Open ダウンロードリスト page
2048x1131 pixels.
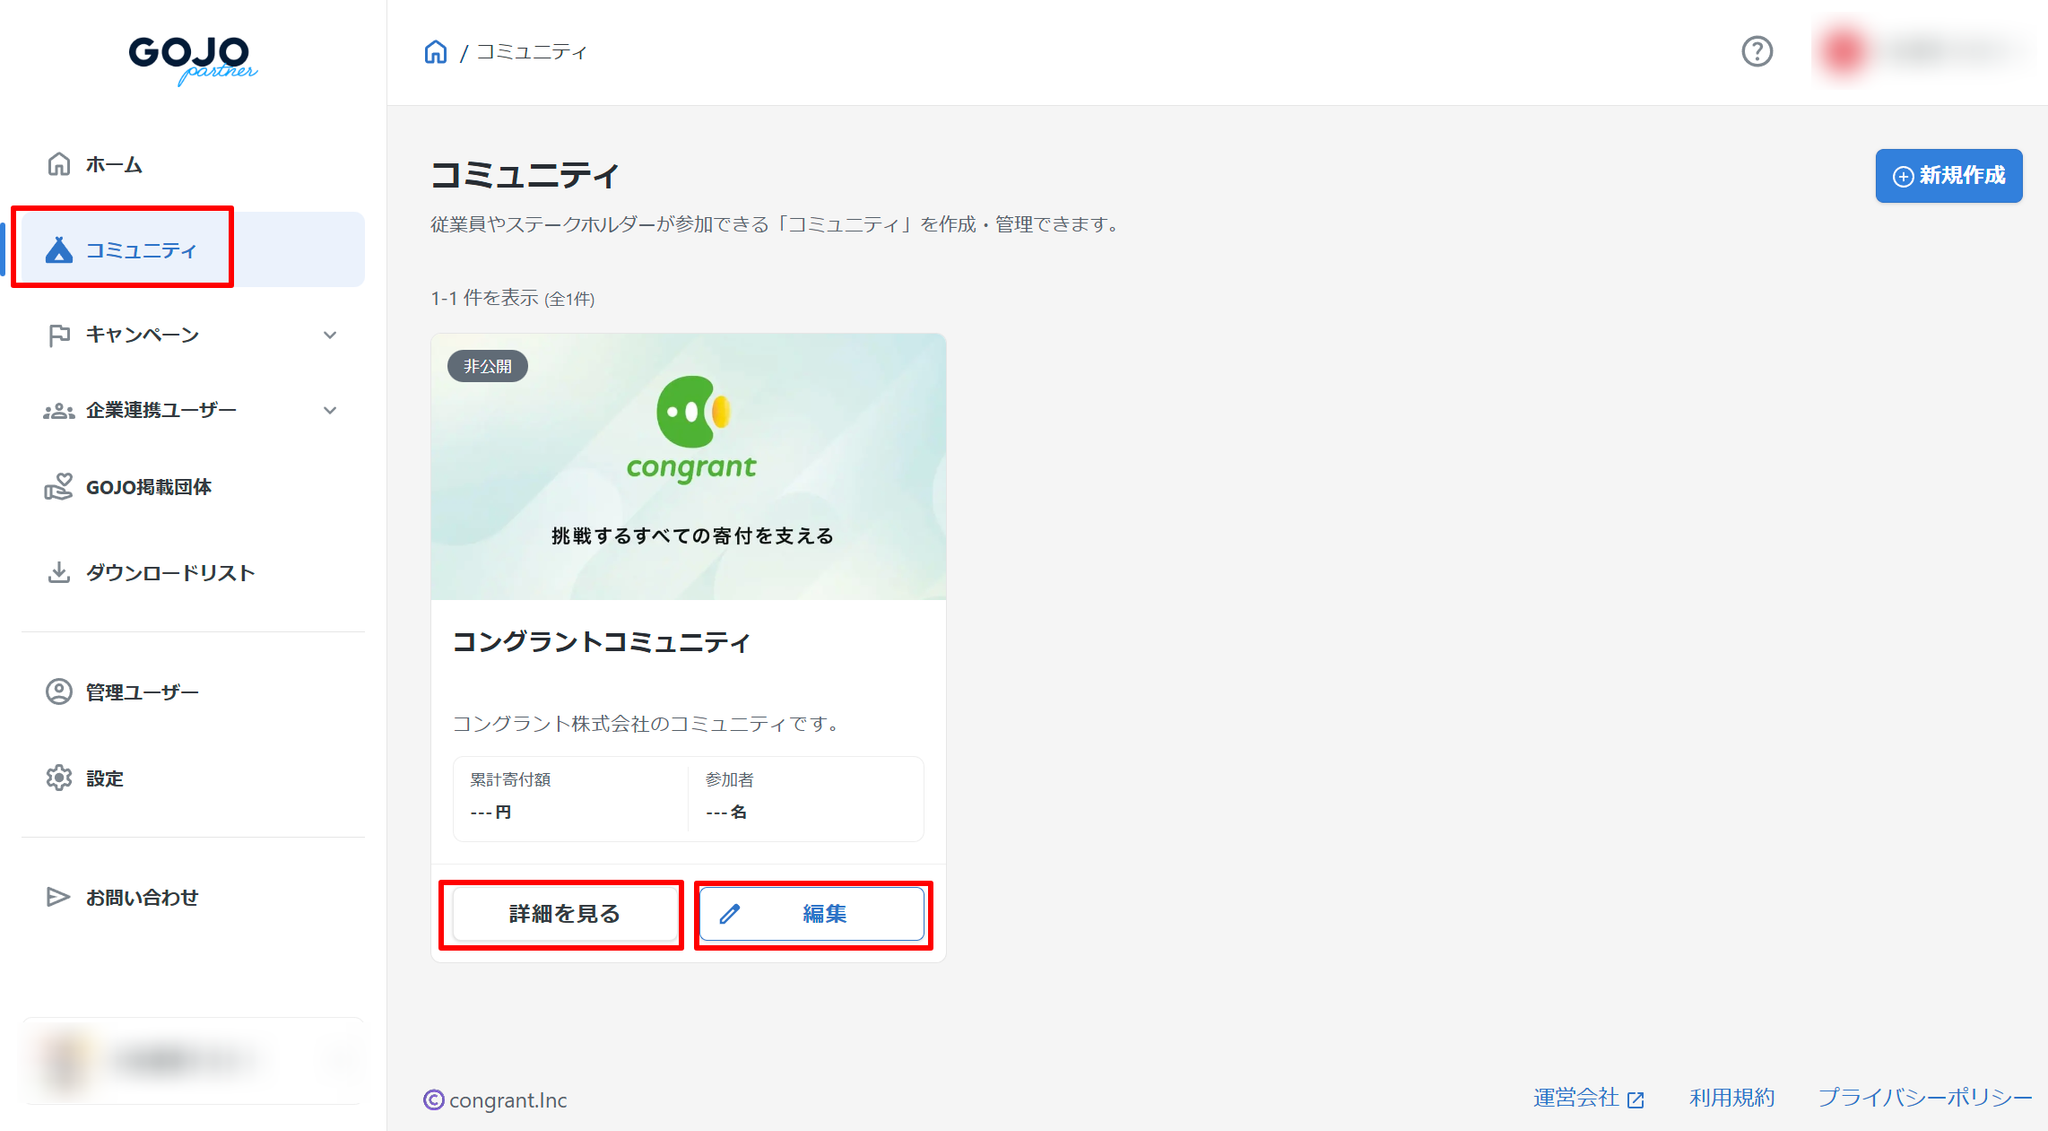(170, 573)
